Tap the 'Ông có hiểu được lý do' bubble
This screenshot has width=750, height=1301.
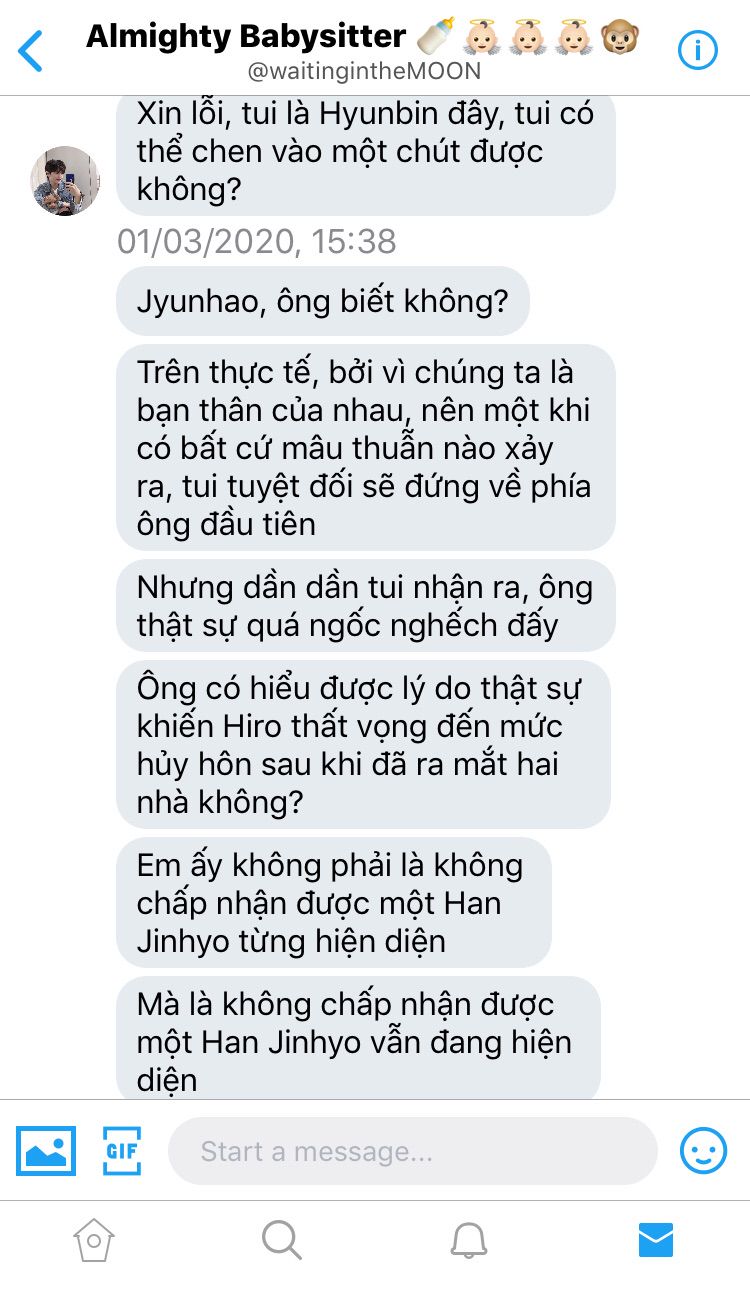[x=363, y=745]
